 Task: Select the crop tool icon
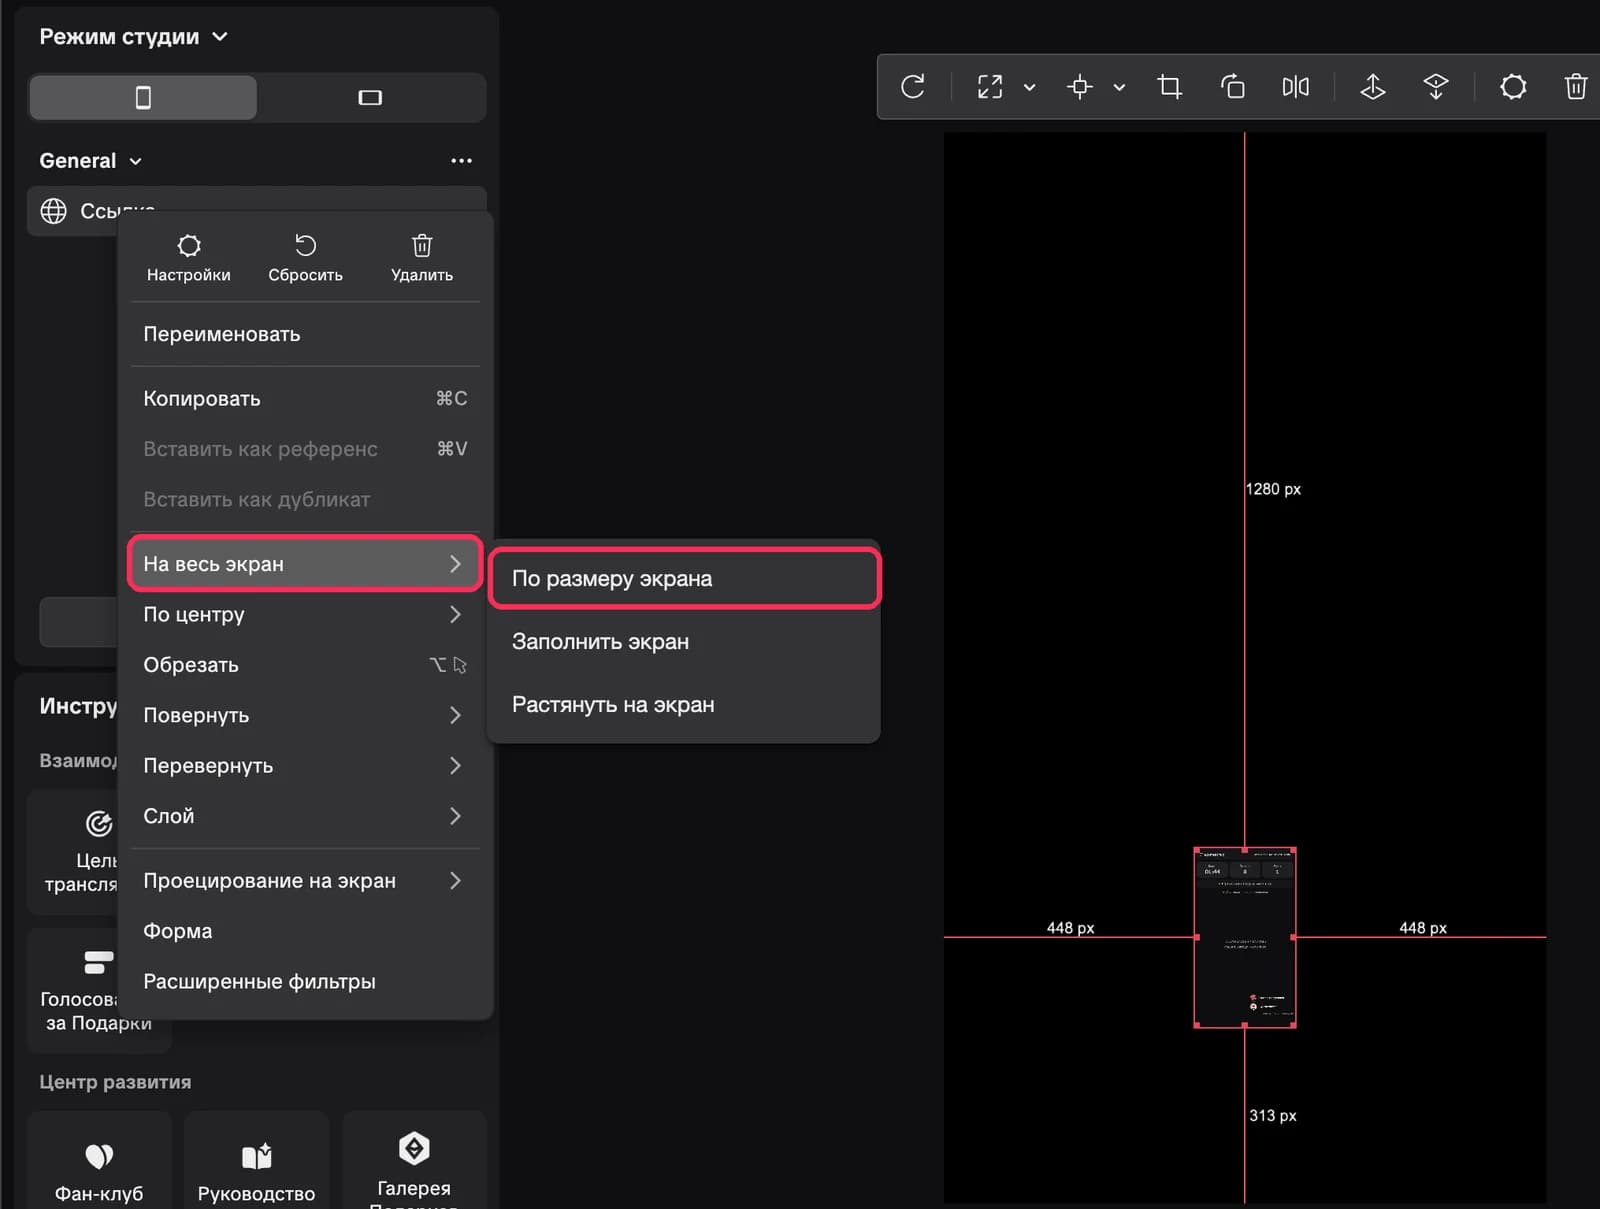pos(1169,87)
